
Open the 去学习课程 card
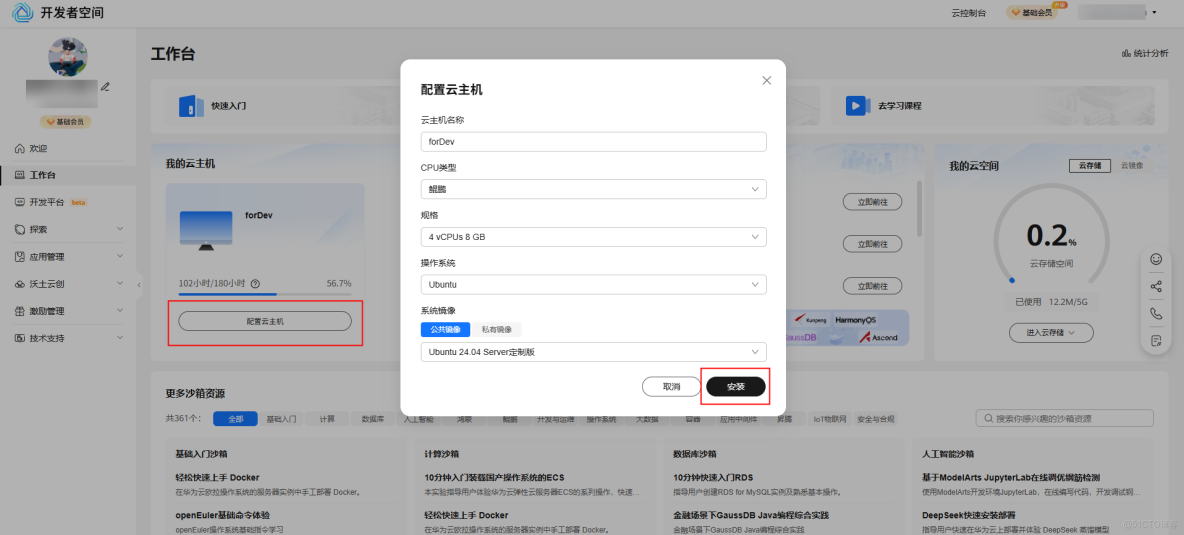pos(994,106)
